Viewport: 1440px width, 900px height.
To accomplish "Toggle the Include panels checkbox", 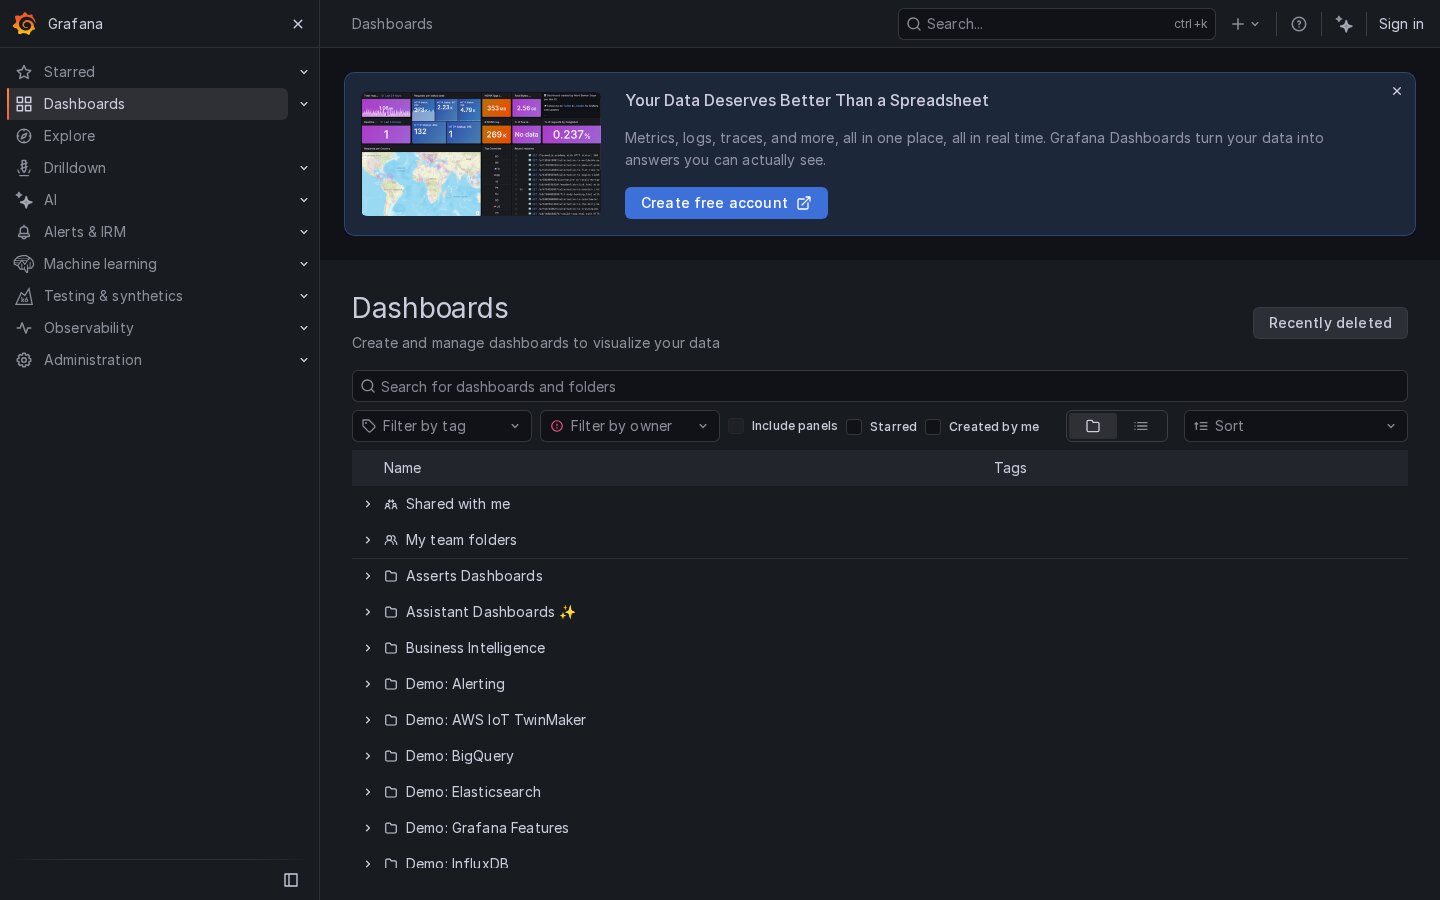I will click(736, 426).
